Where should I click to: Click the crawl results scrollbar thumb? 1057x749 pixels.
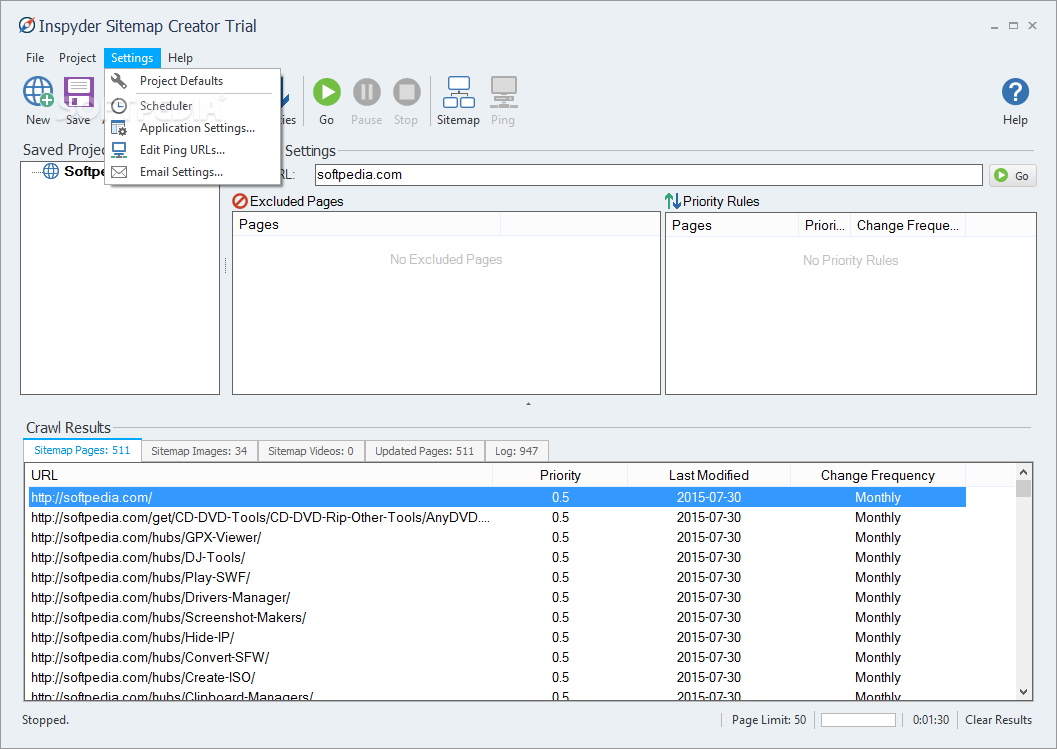point(1023,488)
